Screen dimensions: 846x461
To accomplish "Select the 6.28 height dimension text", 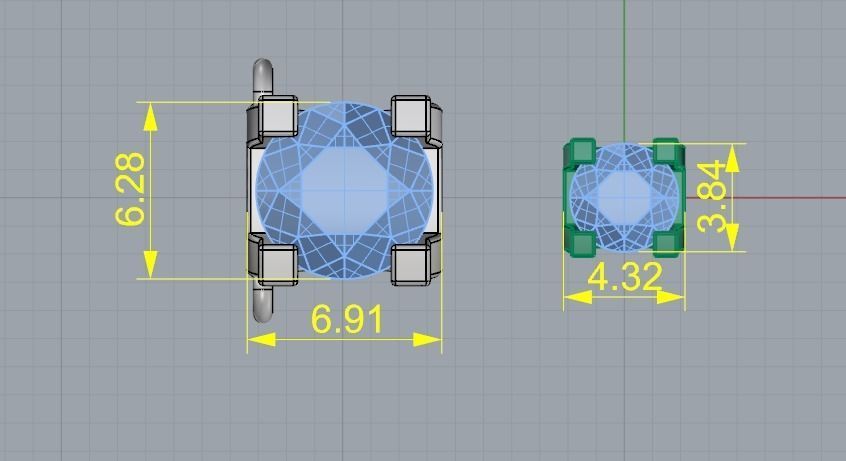I will tap(130, 189).
